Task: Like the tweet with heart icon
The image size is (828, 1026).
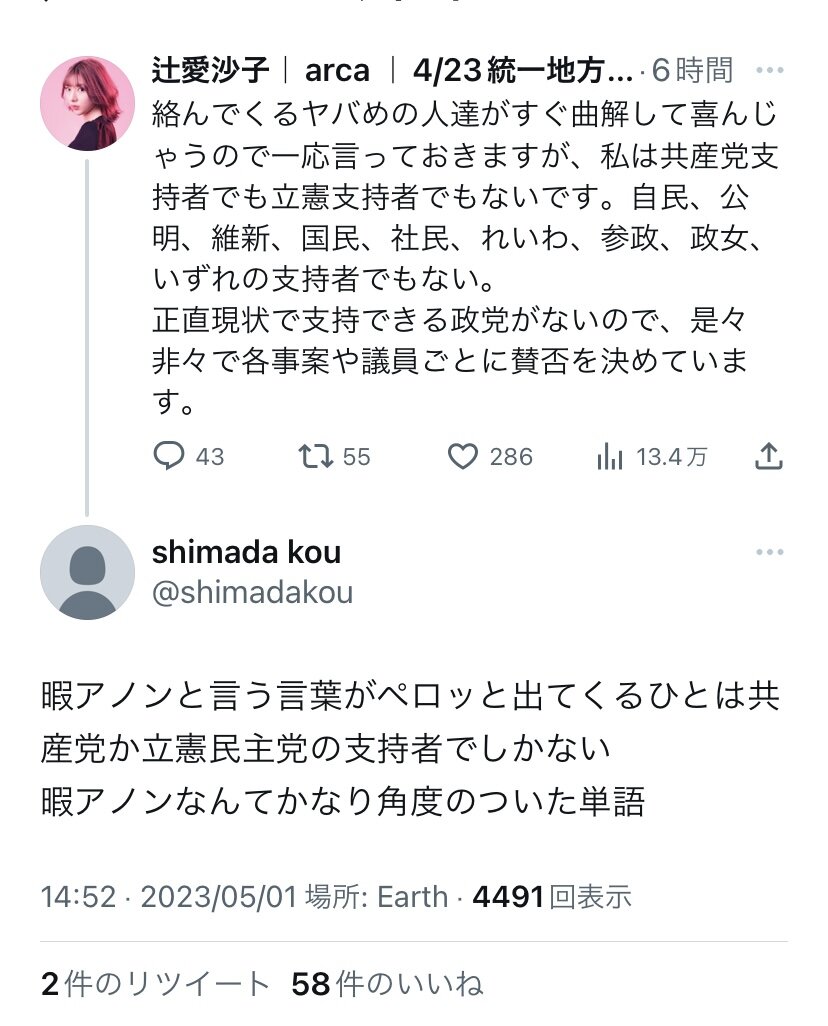Action: pos(462,457)
